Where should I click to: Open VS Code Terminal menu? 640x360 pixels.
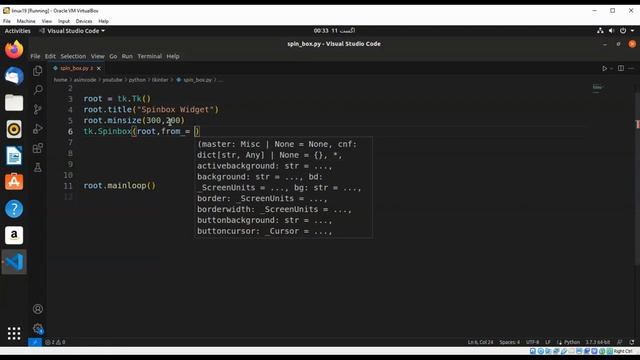149,56
